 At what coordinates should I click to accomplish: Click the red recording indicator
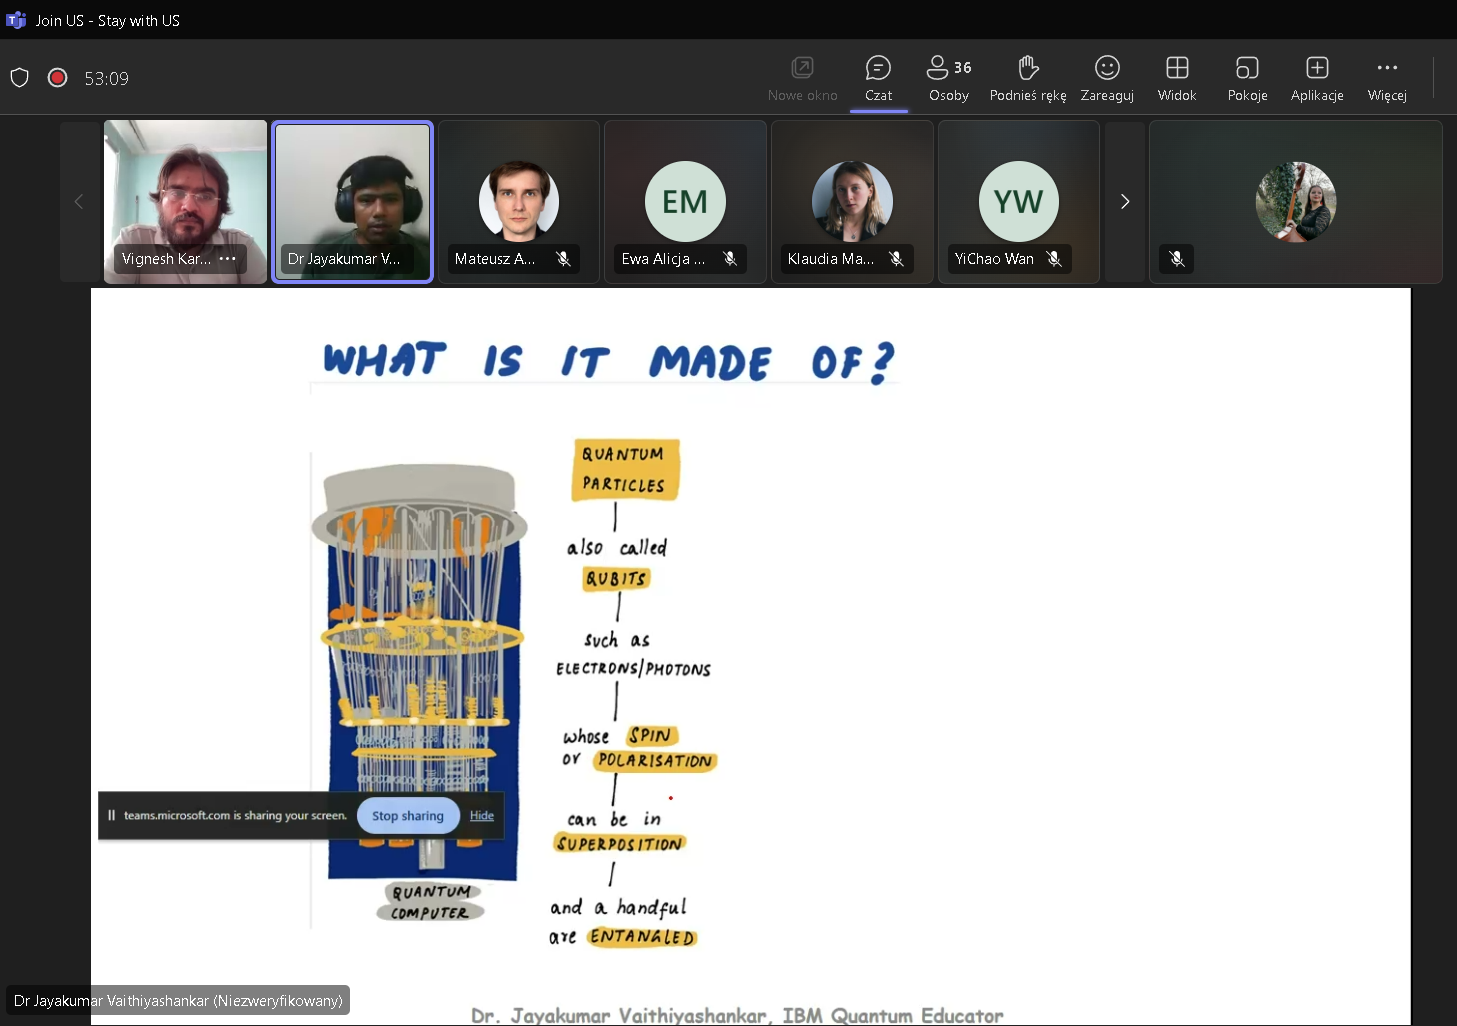point(58,78)
